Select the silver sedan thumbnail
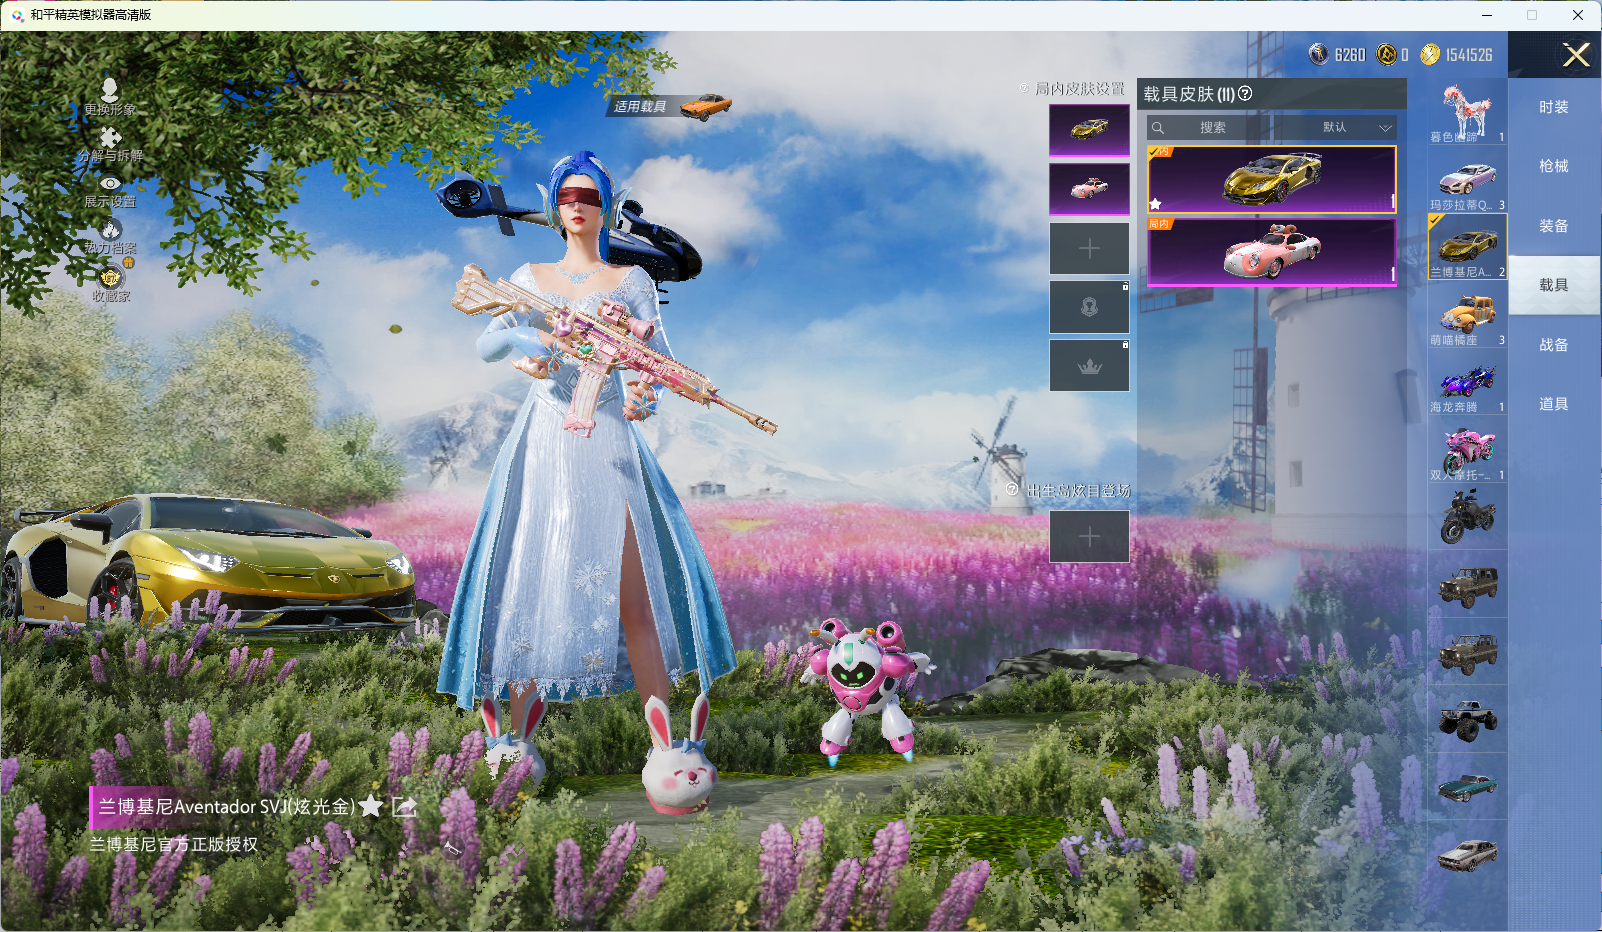 (x=1467, y=854)
